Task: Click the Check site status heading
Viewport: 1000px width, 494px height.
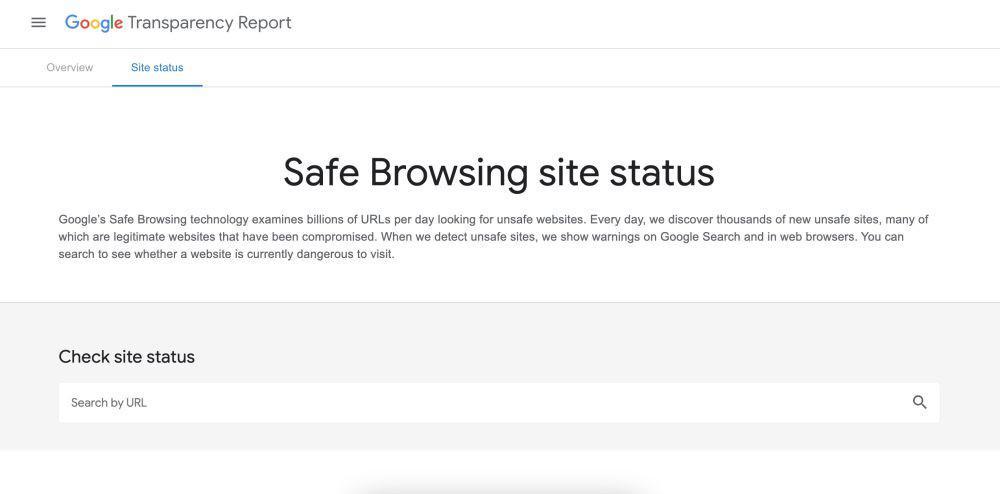Action: [x=127, y=356]
